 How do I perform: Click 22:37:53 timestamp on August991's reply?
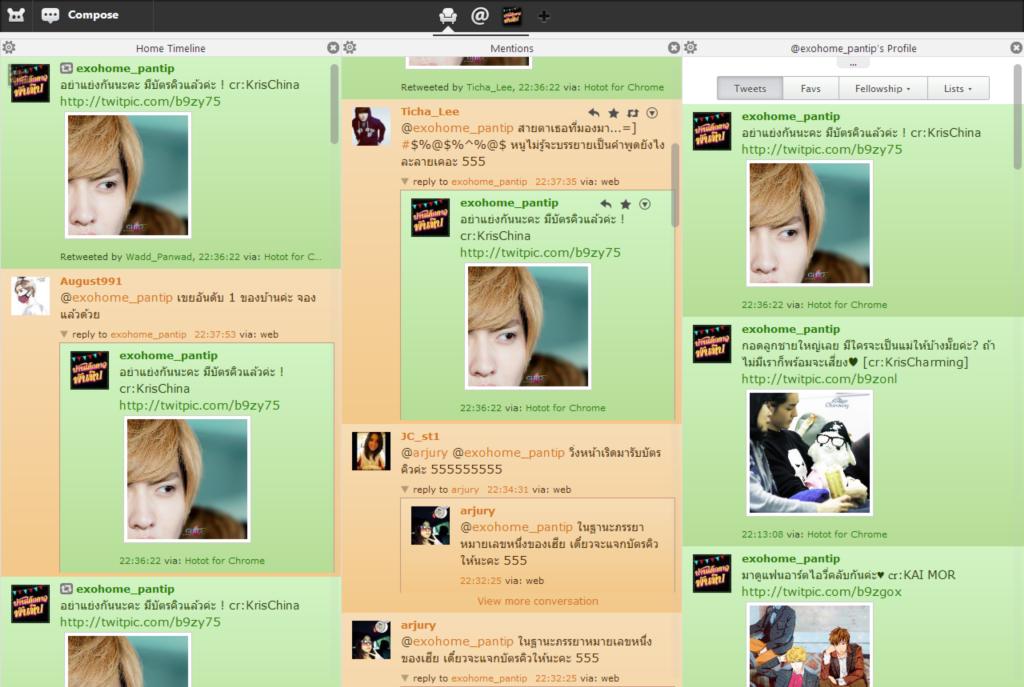pyautogui.click(x=215, y=334)
